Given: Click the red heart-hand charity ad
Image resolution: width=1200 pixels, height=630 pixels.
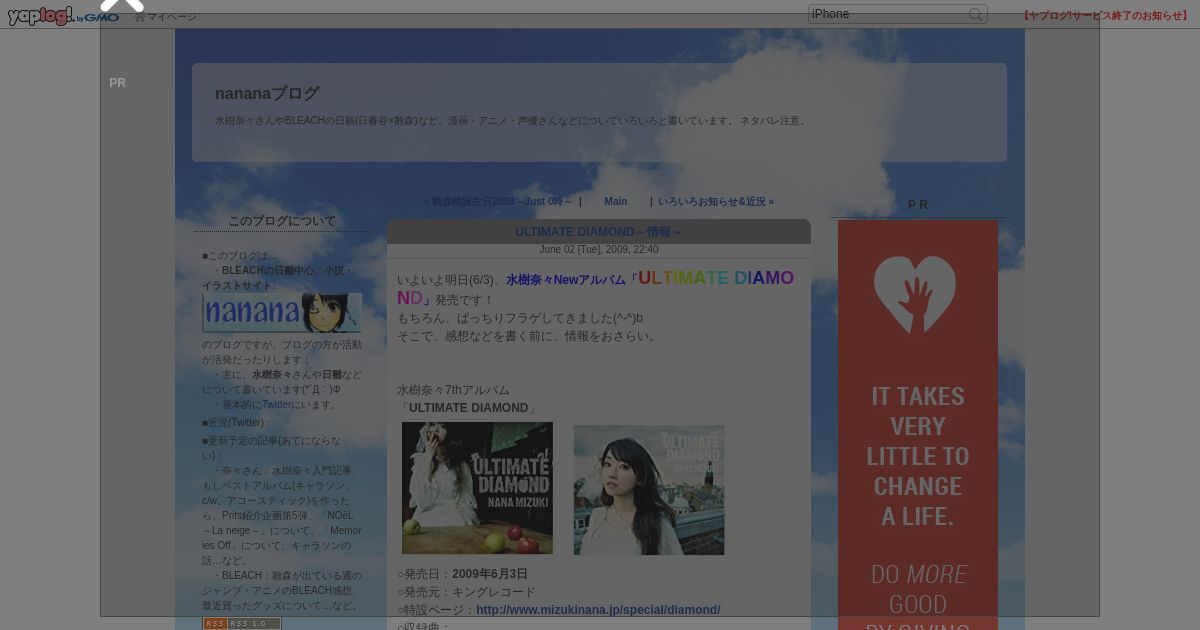Looking at the screenshot, I should point(918,425).
